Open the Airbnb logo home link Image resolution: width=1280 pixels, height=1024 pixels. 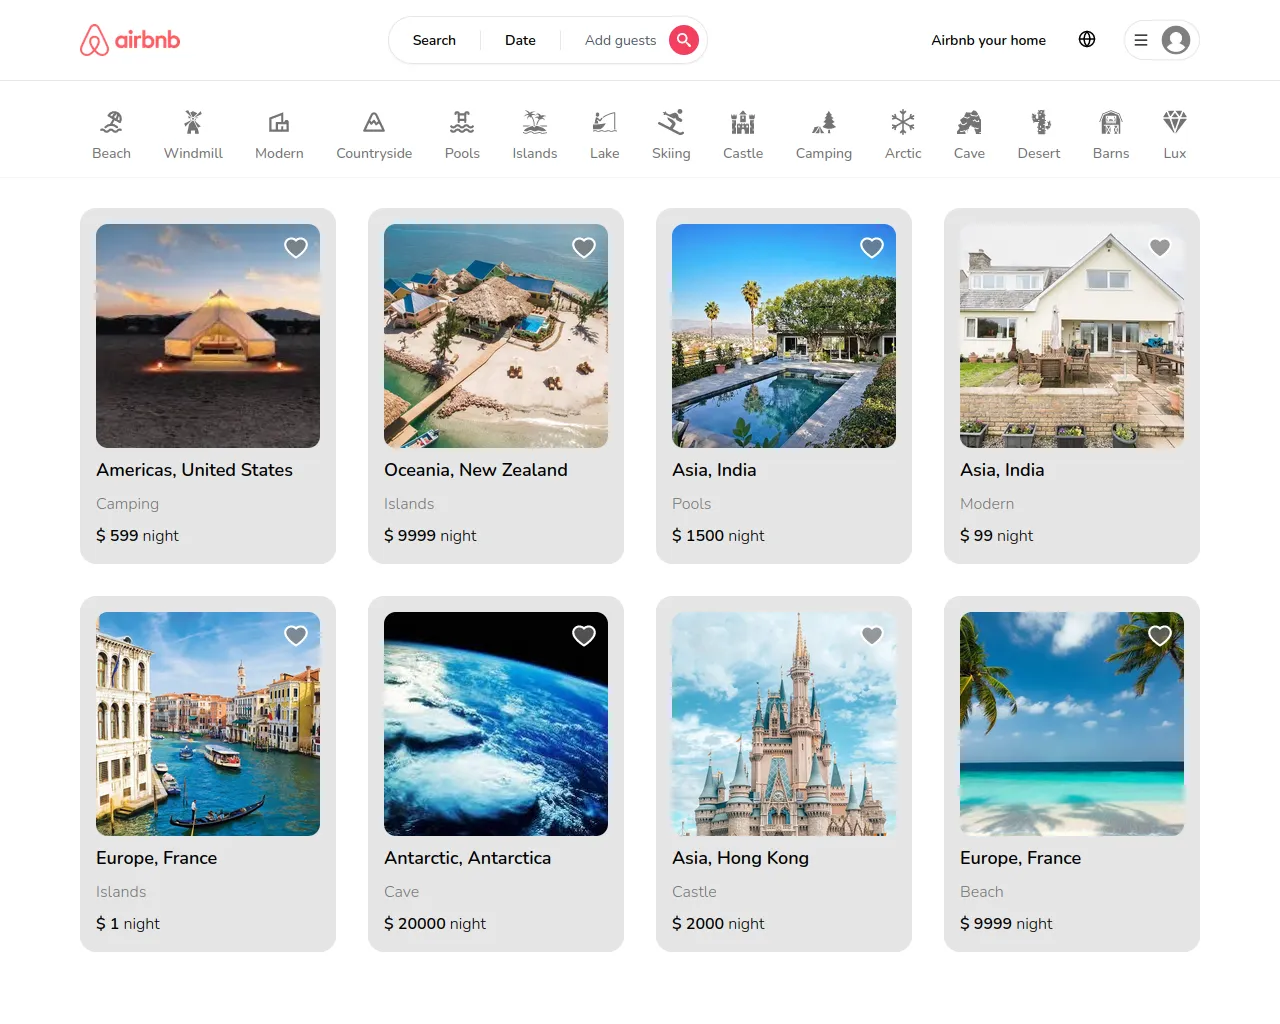tap(130, 40)
